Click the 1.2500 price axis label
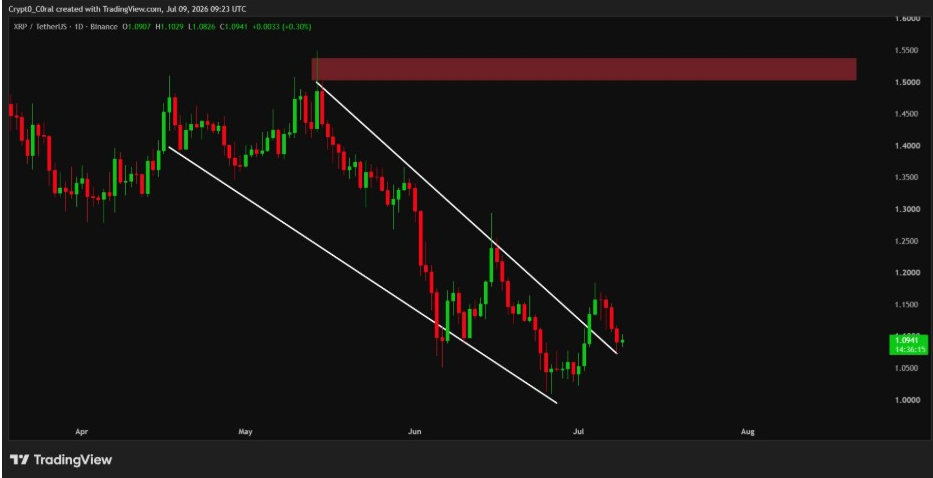The height and width of the screenshot is (478, 933). pos(908,241)
